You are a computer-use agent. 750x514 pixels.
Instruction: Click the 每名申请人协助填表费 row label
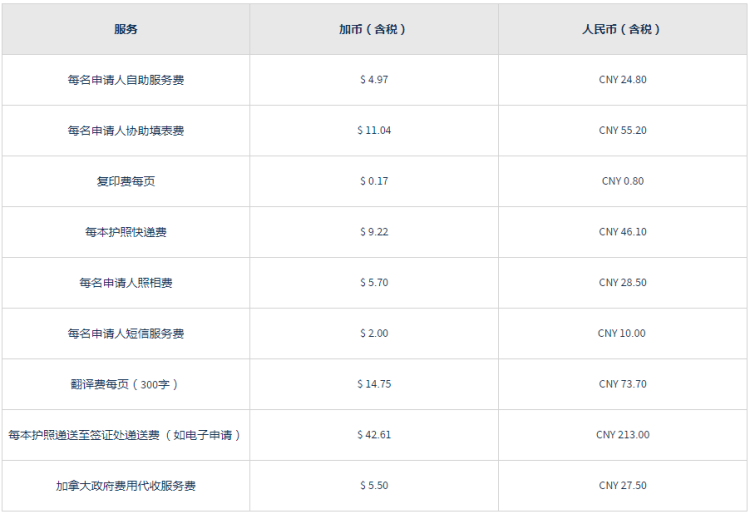pos(126,131)
